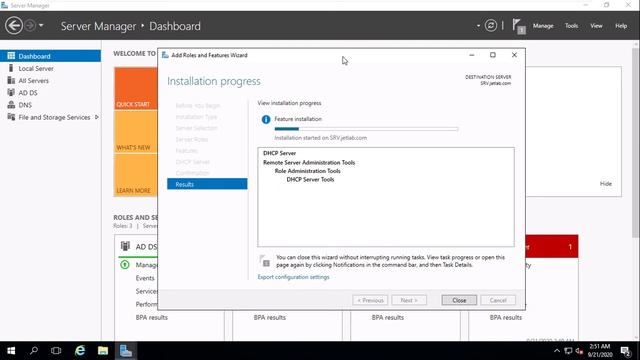Click the AD DS tile server icon
This screenshot has height=360, width=640.
tap(125, 246)
